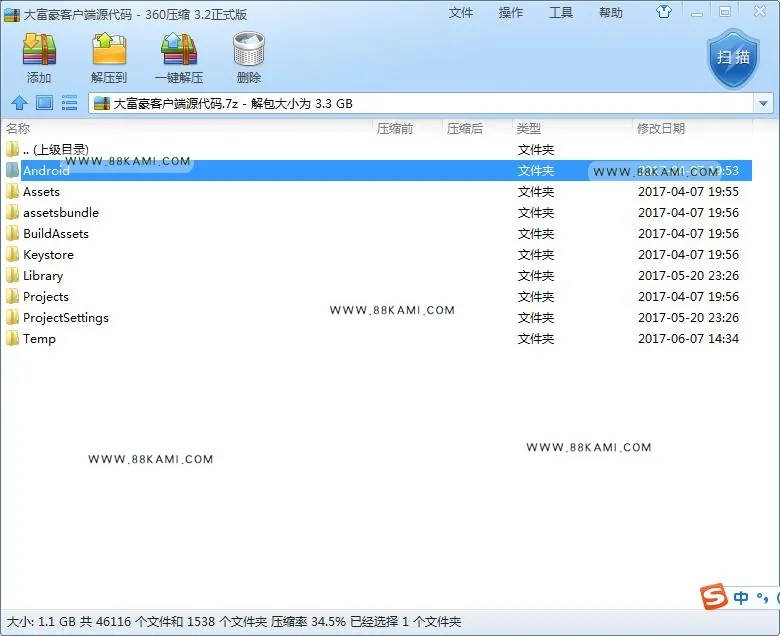780x636 pixels.
Task: Click the 一键解压 one-click extract icon
Action: coord(179,49)
